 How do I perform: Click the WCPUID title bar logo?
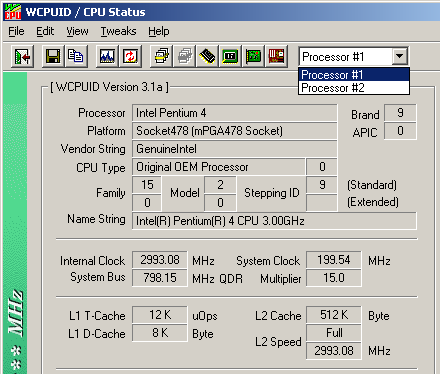[x=13, y=12]
